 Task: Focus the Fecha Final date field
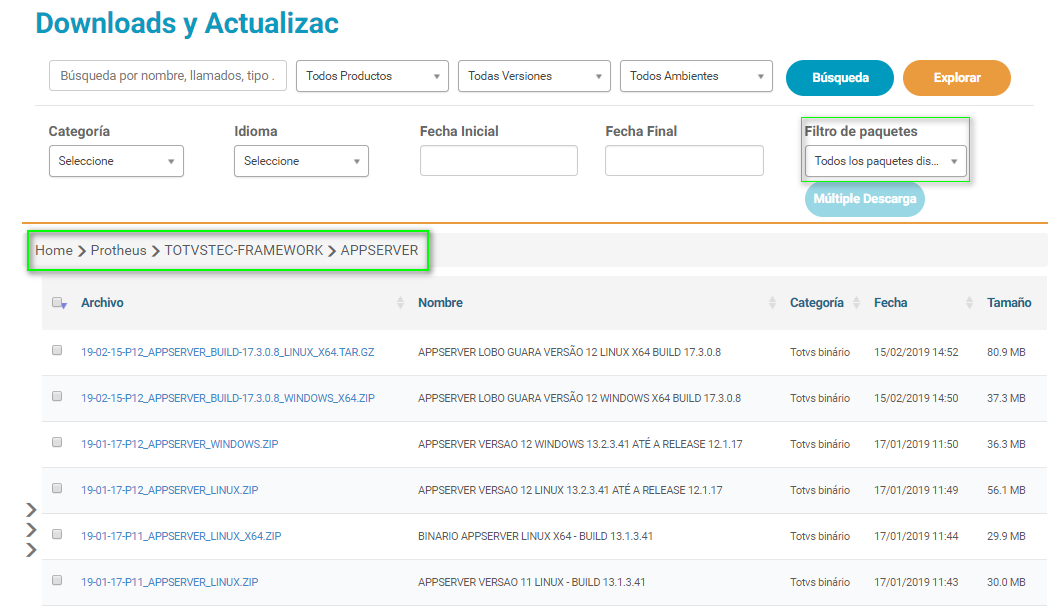pyautogui.click(x=684, y=161)
